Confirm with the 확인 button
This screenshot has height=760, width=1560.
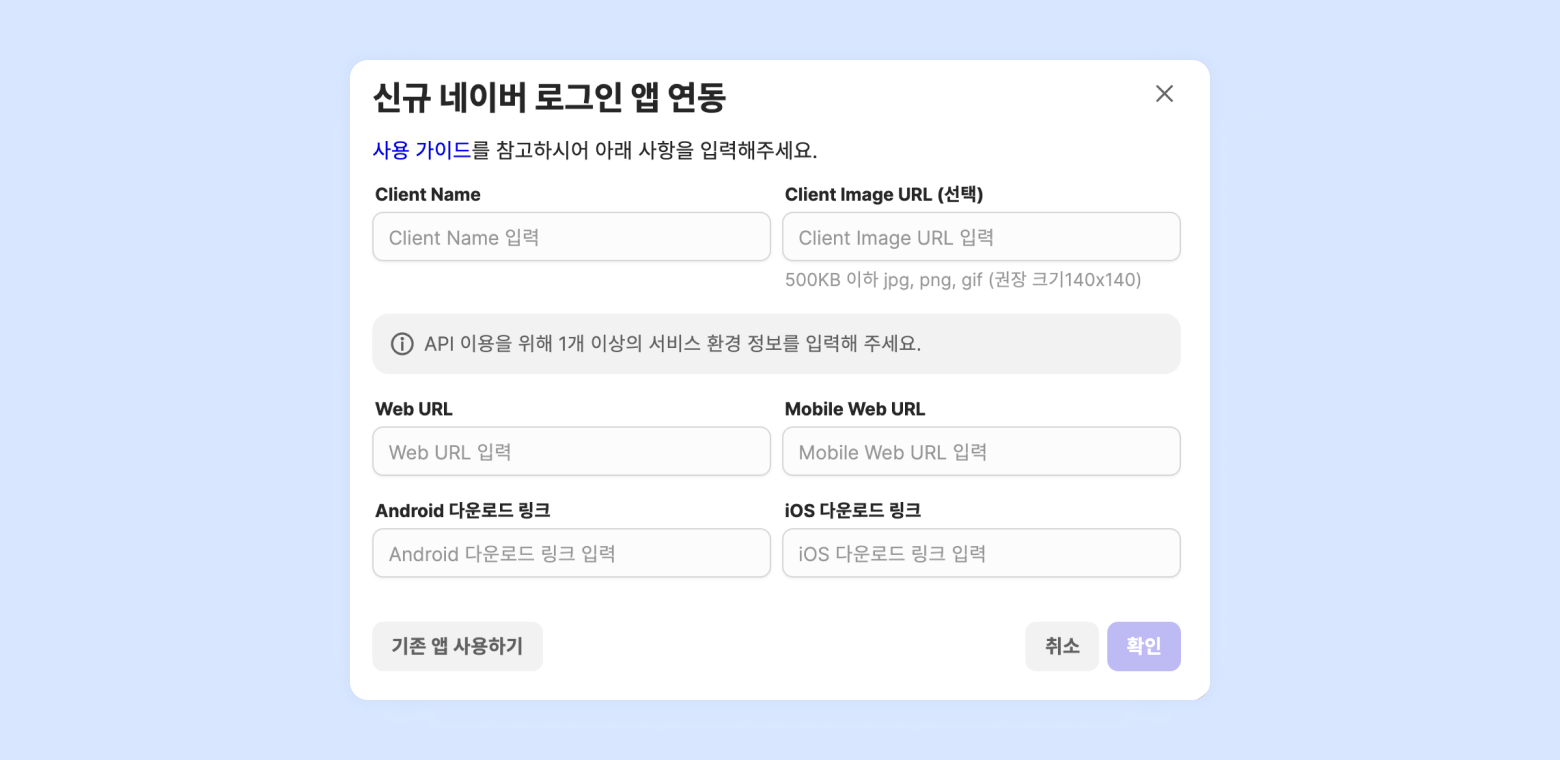pyautogui.click(x=1144, y=646)
